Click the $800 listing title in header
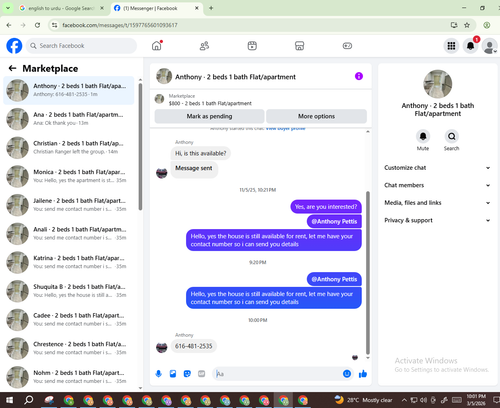The height and width of the screenshot is (408, 500). click(210, 103)
